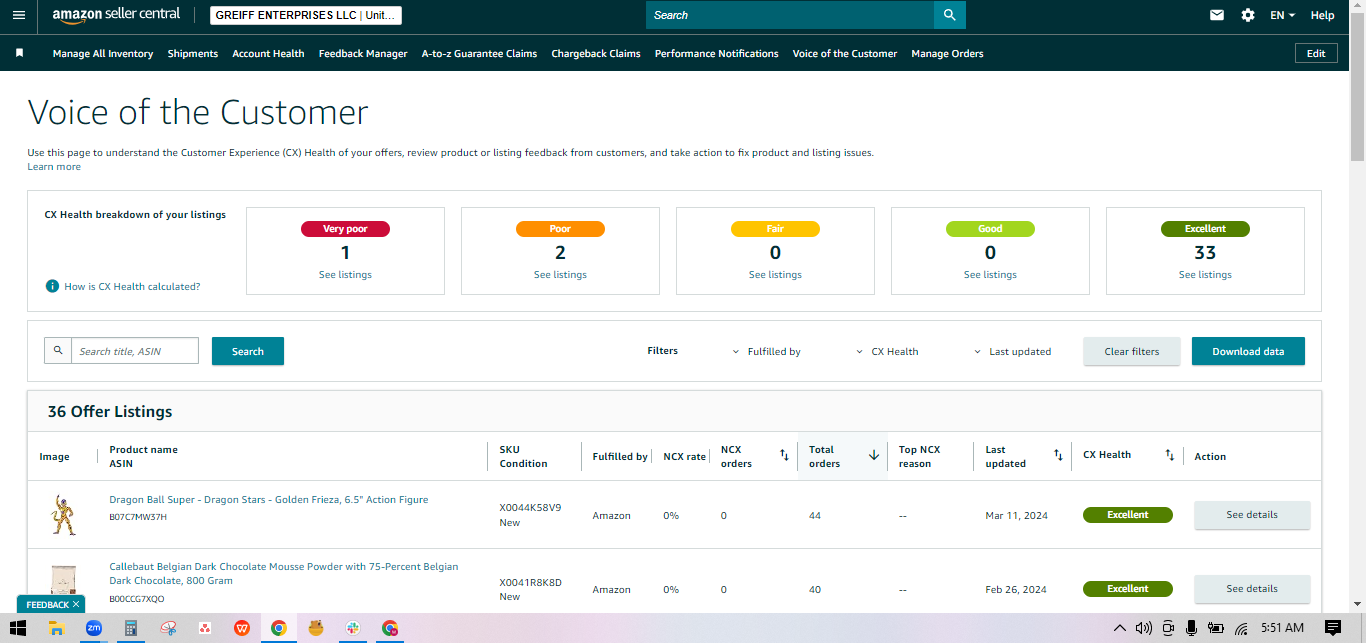Open Account Health menu item
This screenshot has width=1366, height=643.
click(268, 53)
